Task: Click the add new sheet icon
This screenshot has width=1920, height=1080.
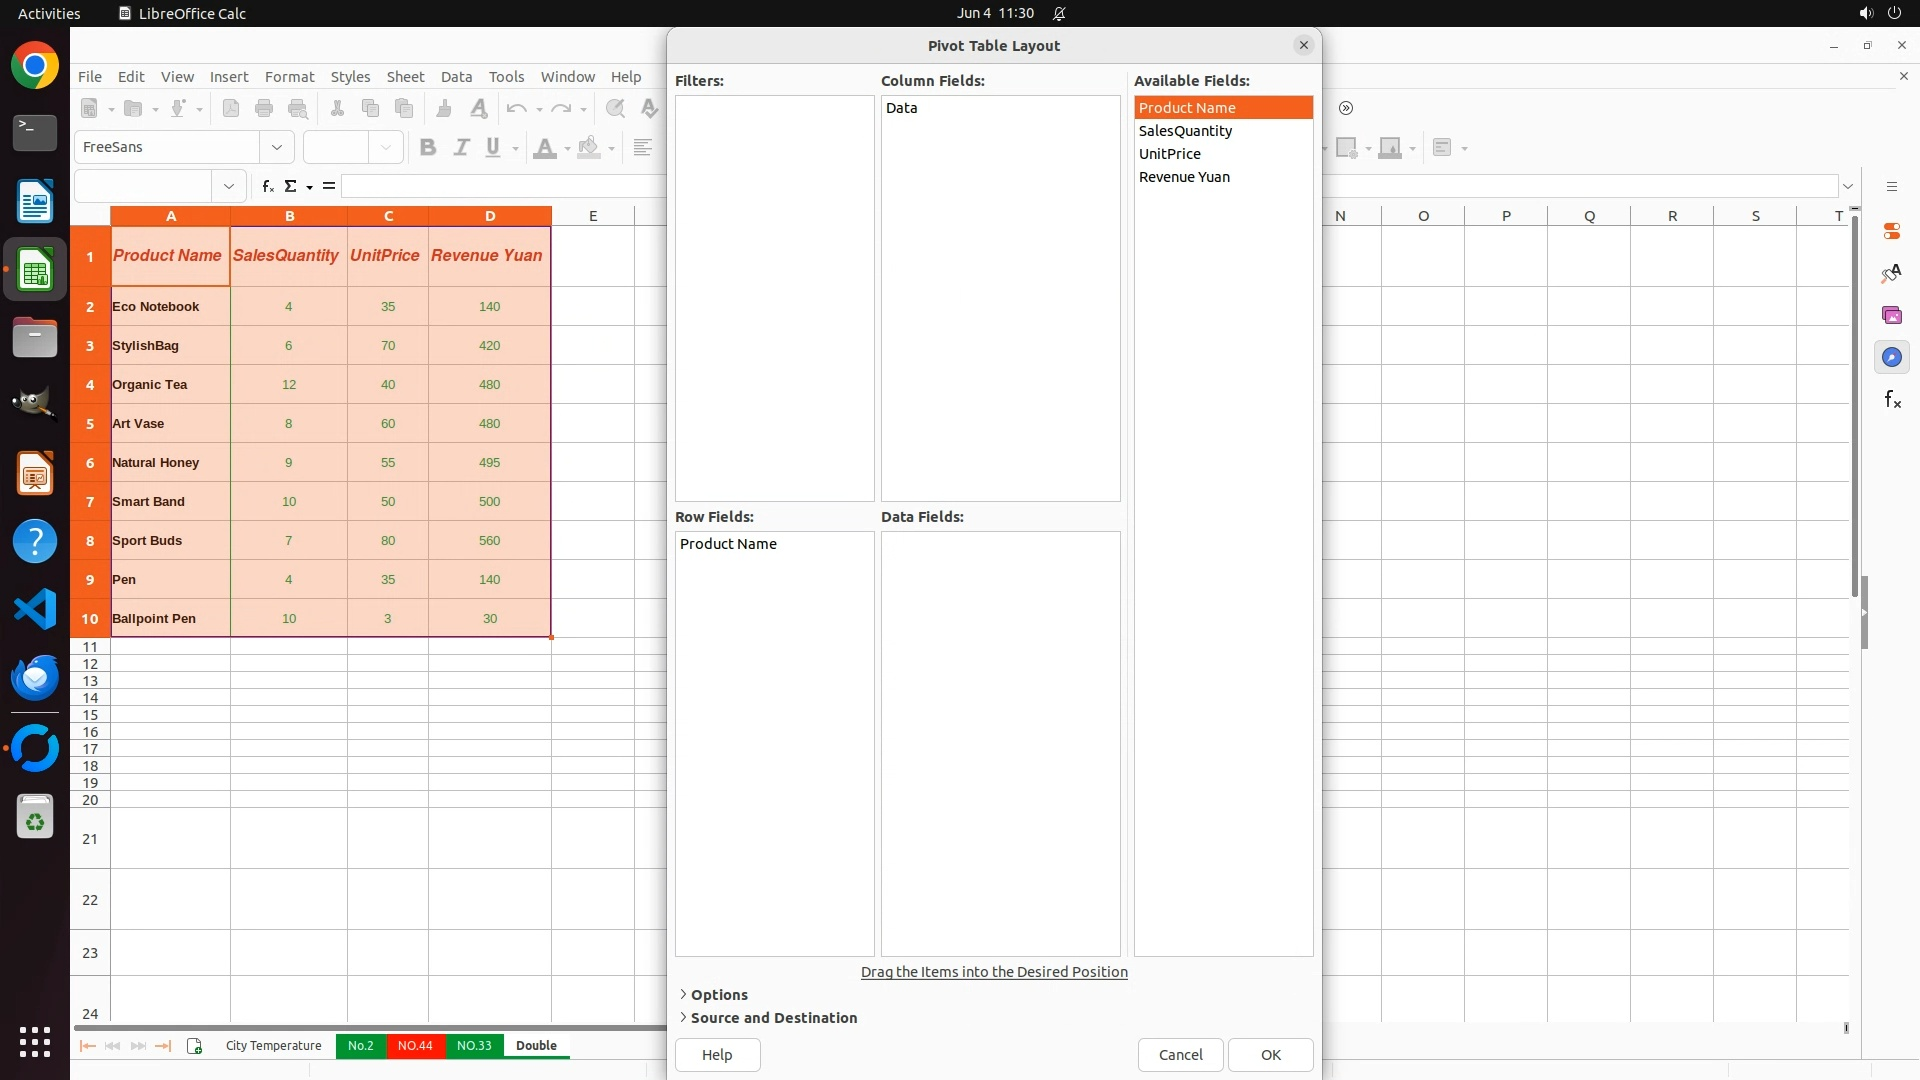Action: (194, 1046)
